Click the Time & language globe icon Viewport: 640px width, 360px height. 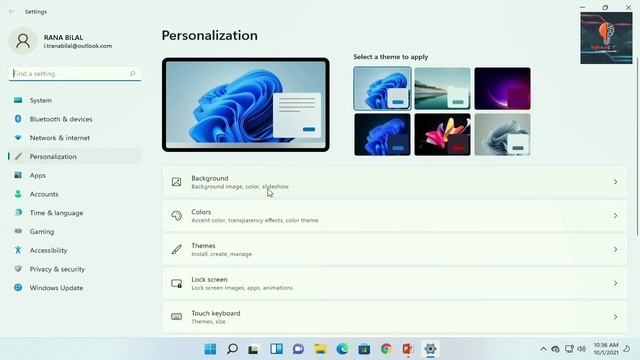pyautogui.click(x=18, y=212)
